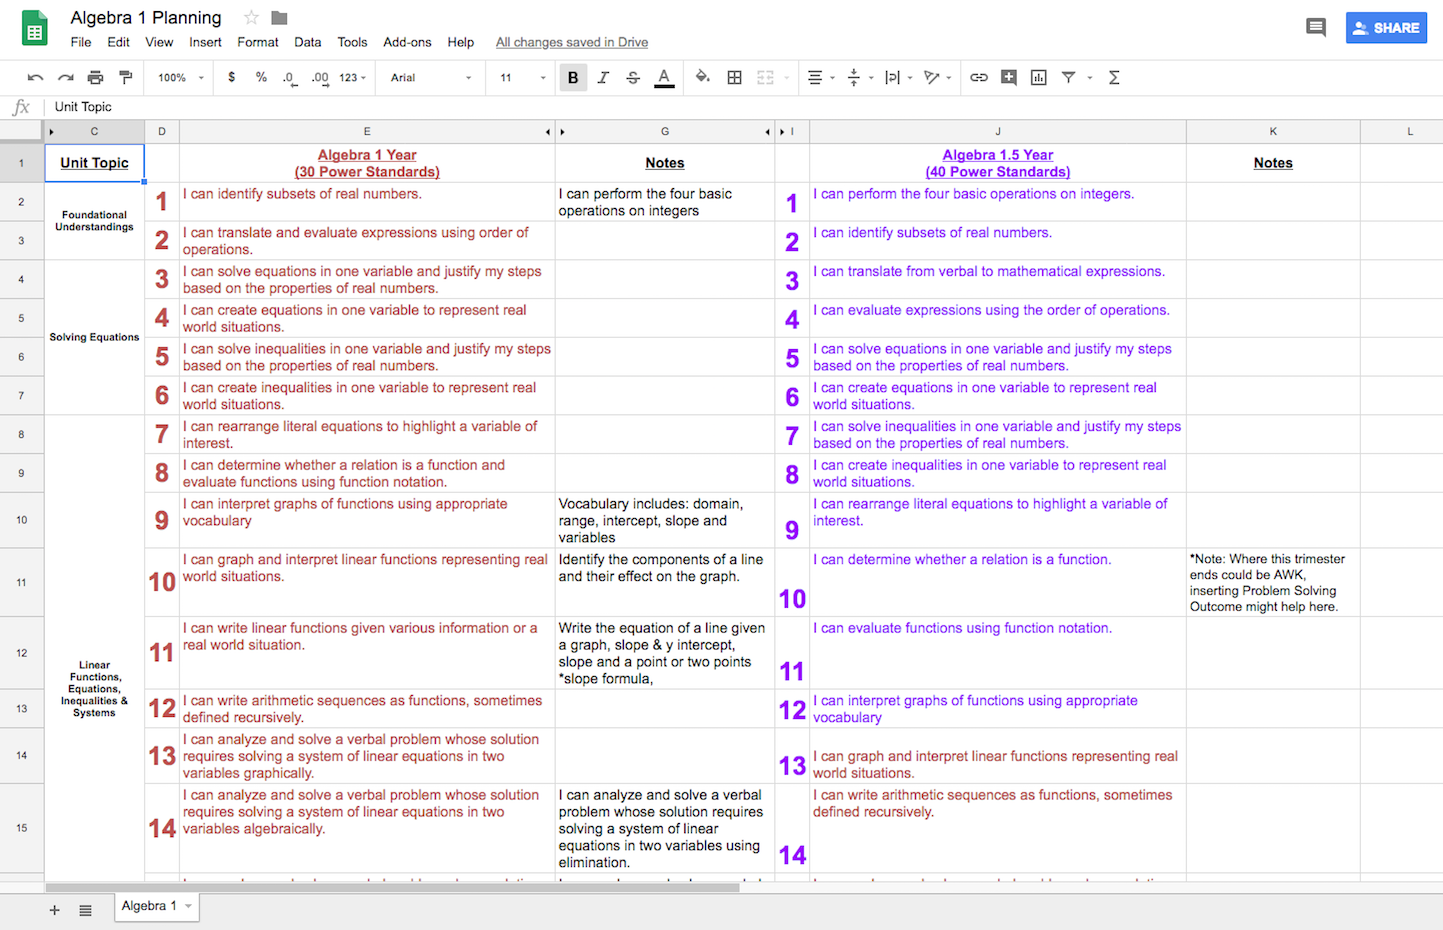Click the insert chart icon
Viewport: 1443px width, 930px height.
click(x=1039, y=77)
